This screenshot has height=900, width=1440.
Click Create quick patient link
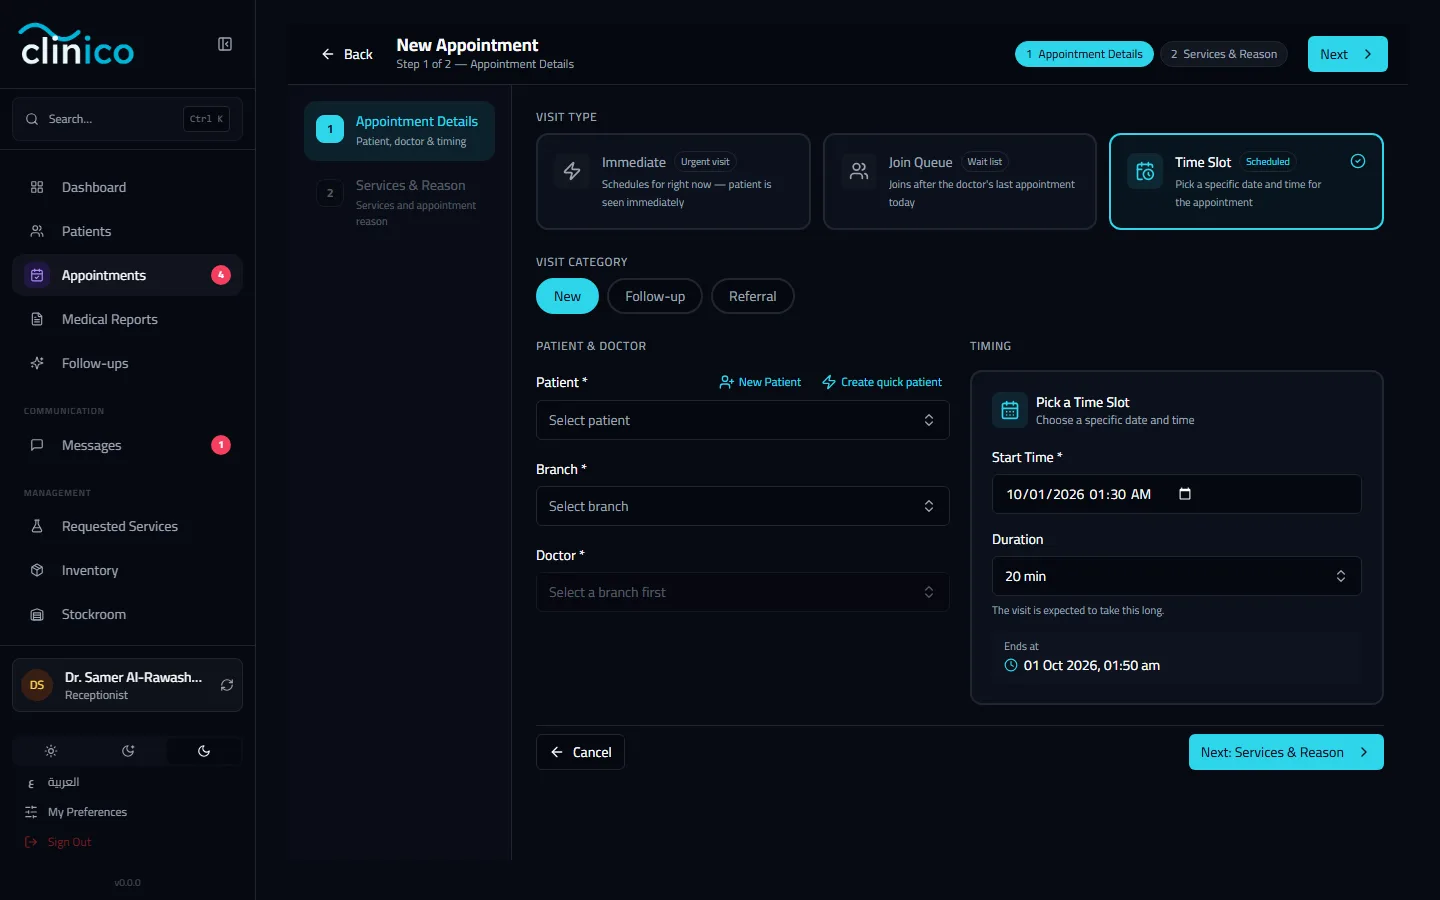click(882, 382)
